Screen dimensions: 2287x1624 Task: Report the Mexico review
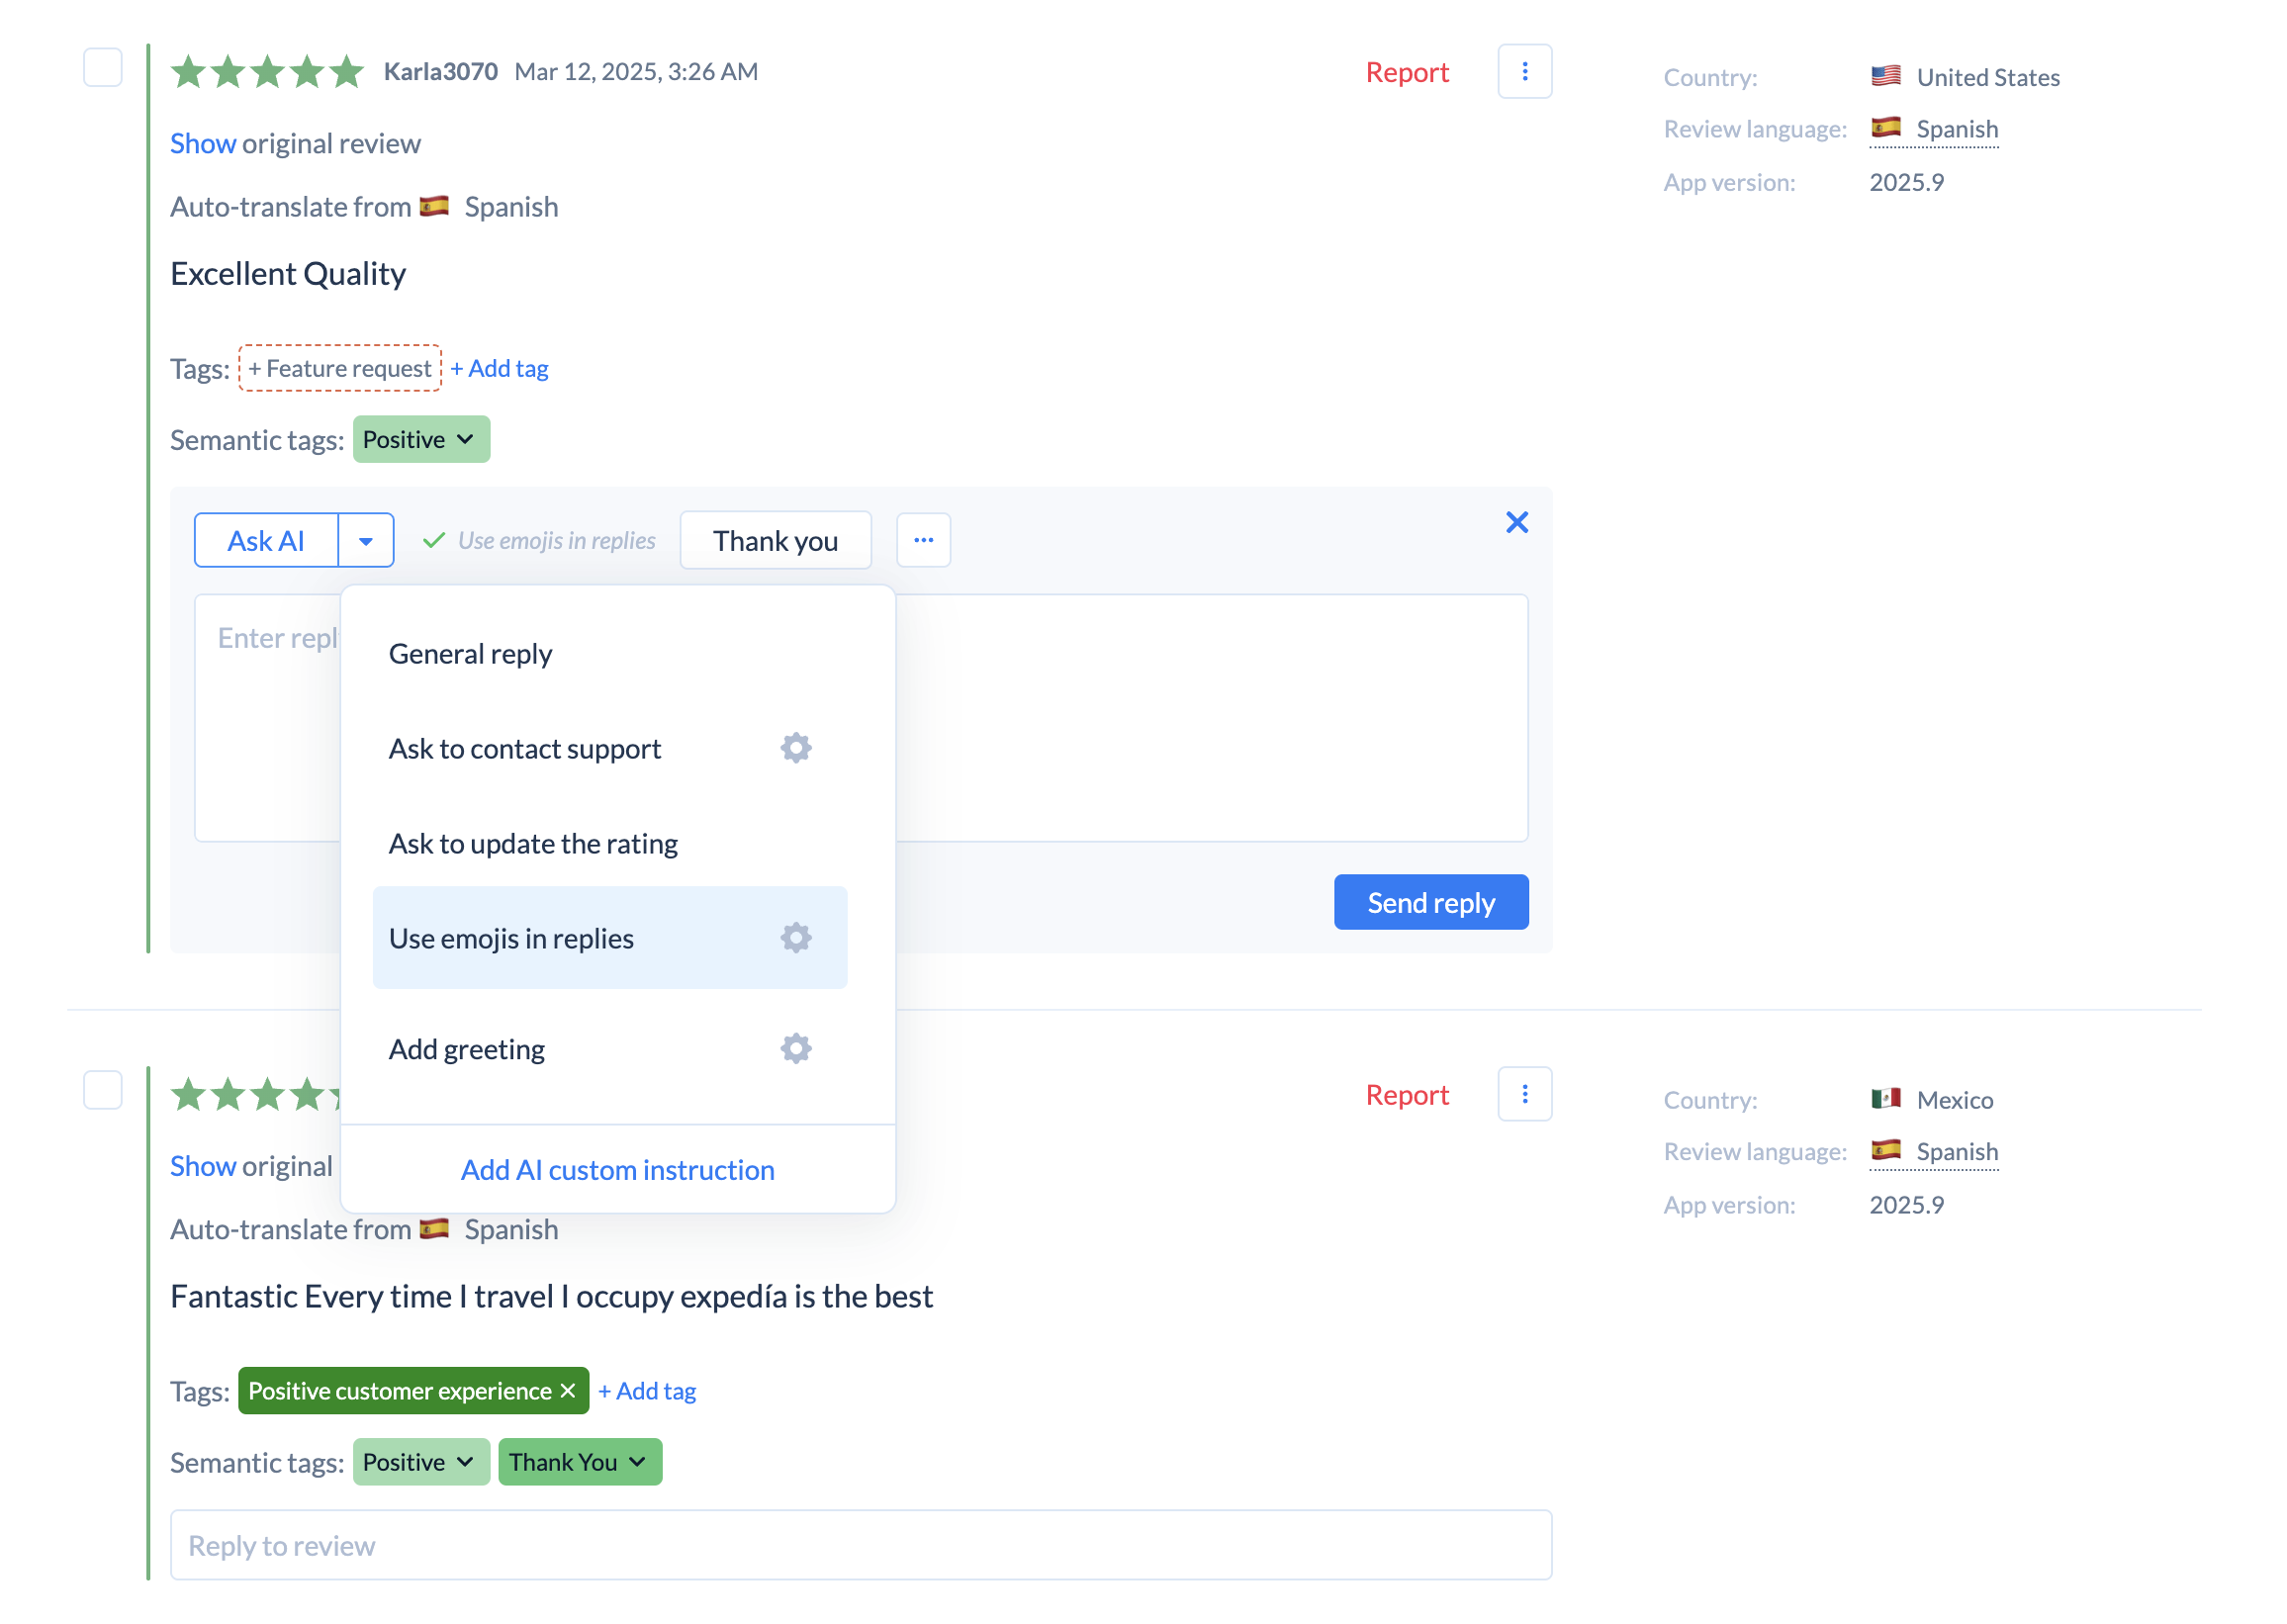point(1407,1095)
